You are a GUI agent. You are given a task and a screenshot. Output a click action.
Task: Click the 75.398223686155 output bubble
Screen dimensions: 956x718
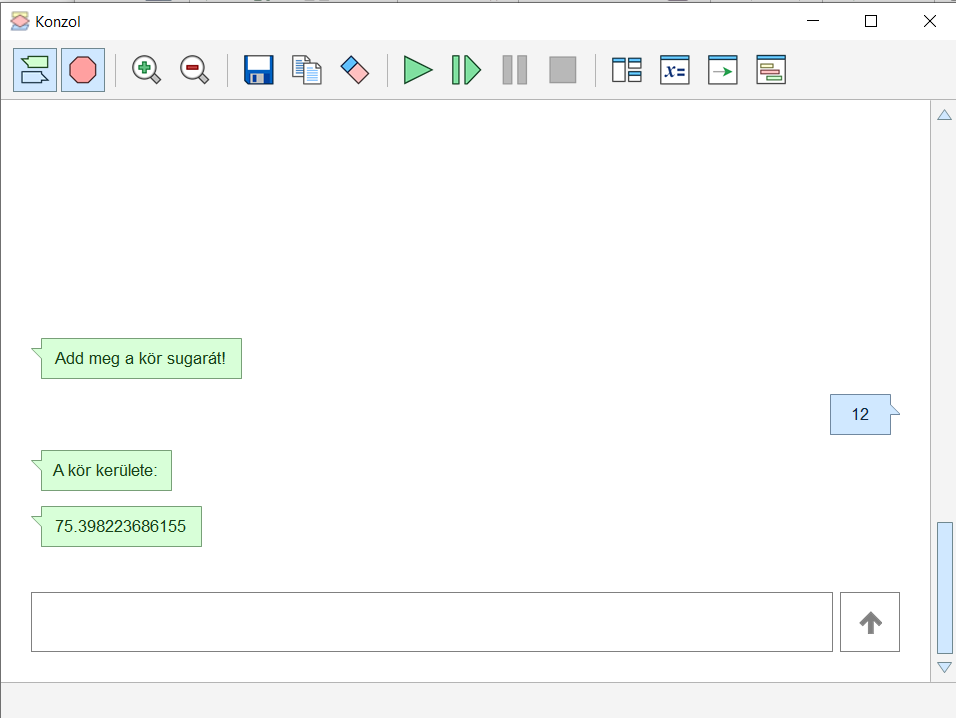121,527
